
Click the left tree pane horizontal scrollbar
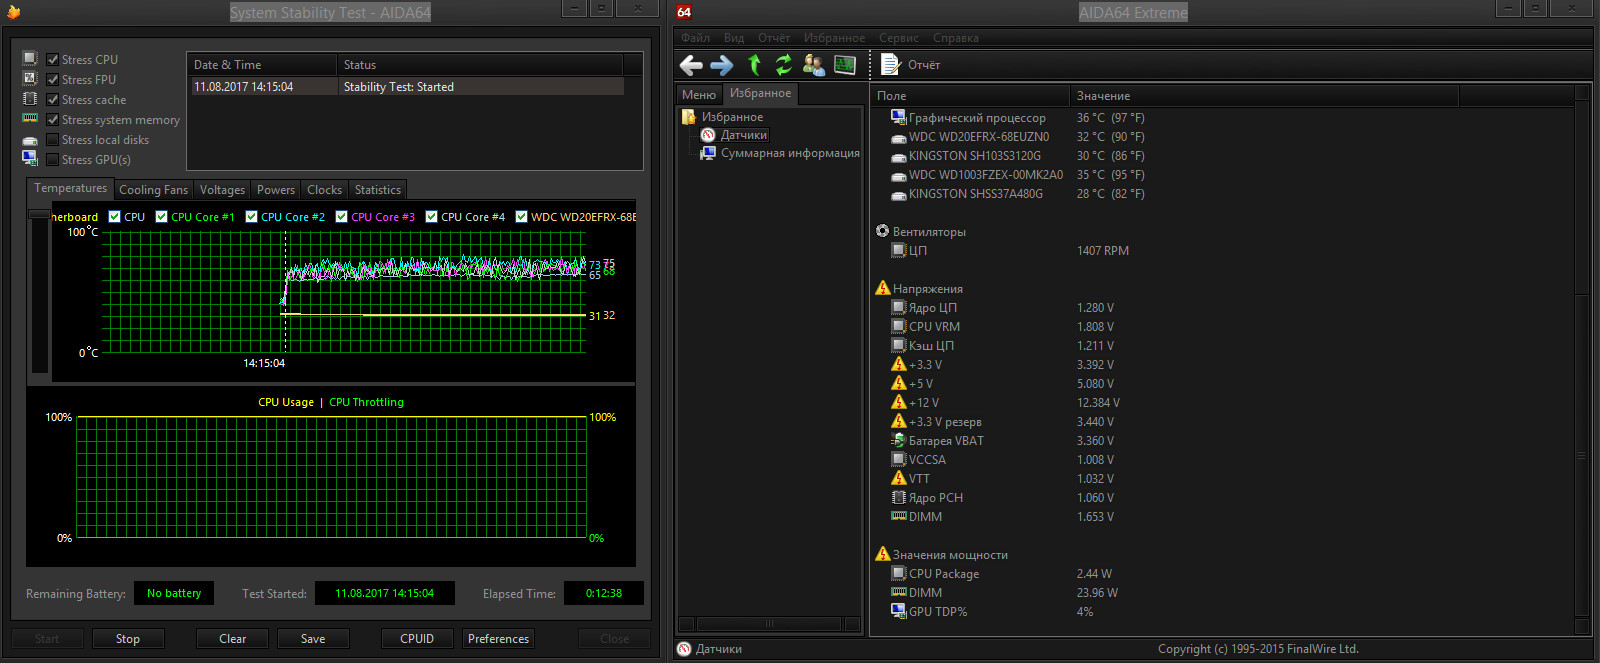(769, 623)
